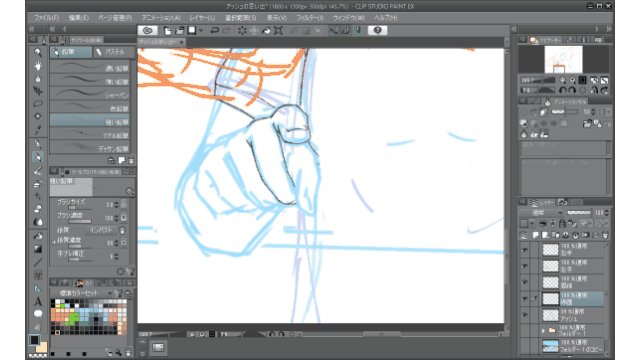Open the layer blending mode dropdown
640x360 pixels.
(x=542, y=213)
